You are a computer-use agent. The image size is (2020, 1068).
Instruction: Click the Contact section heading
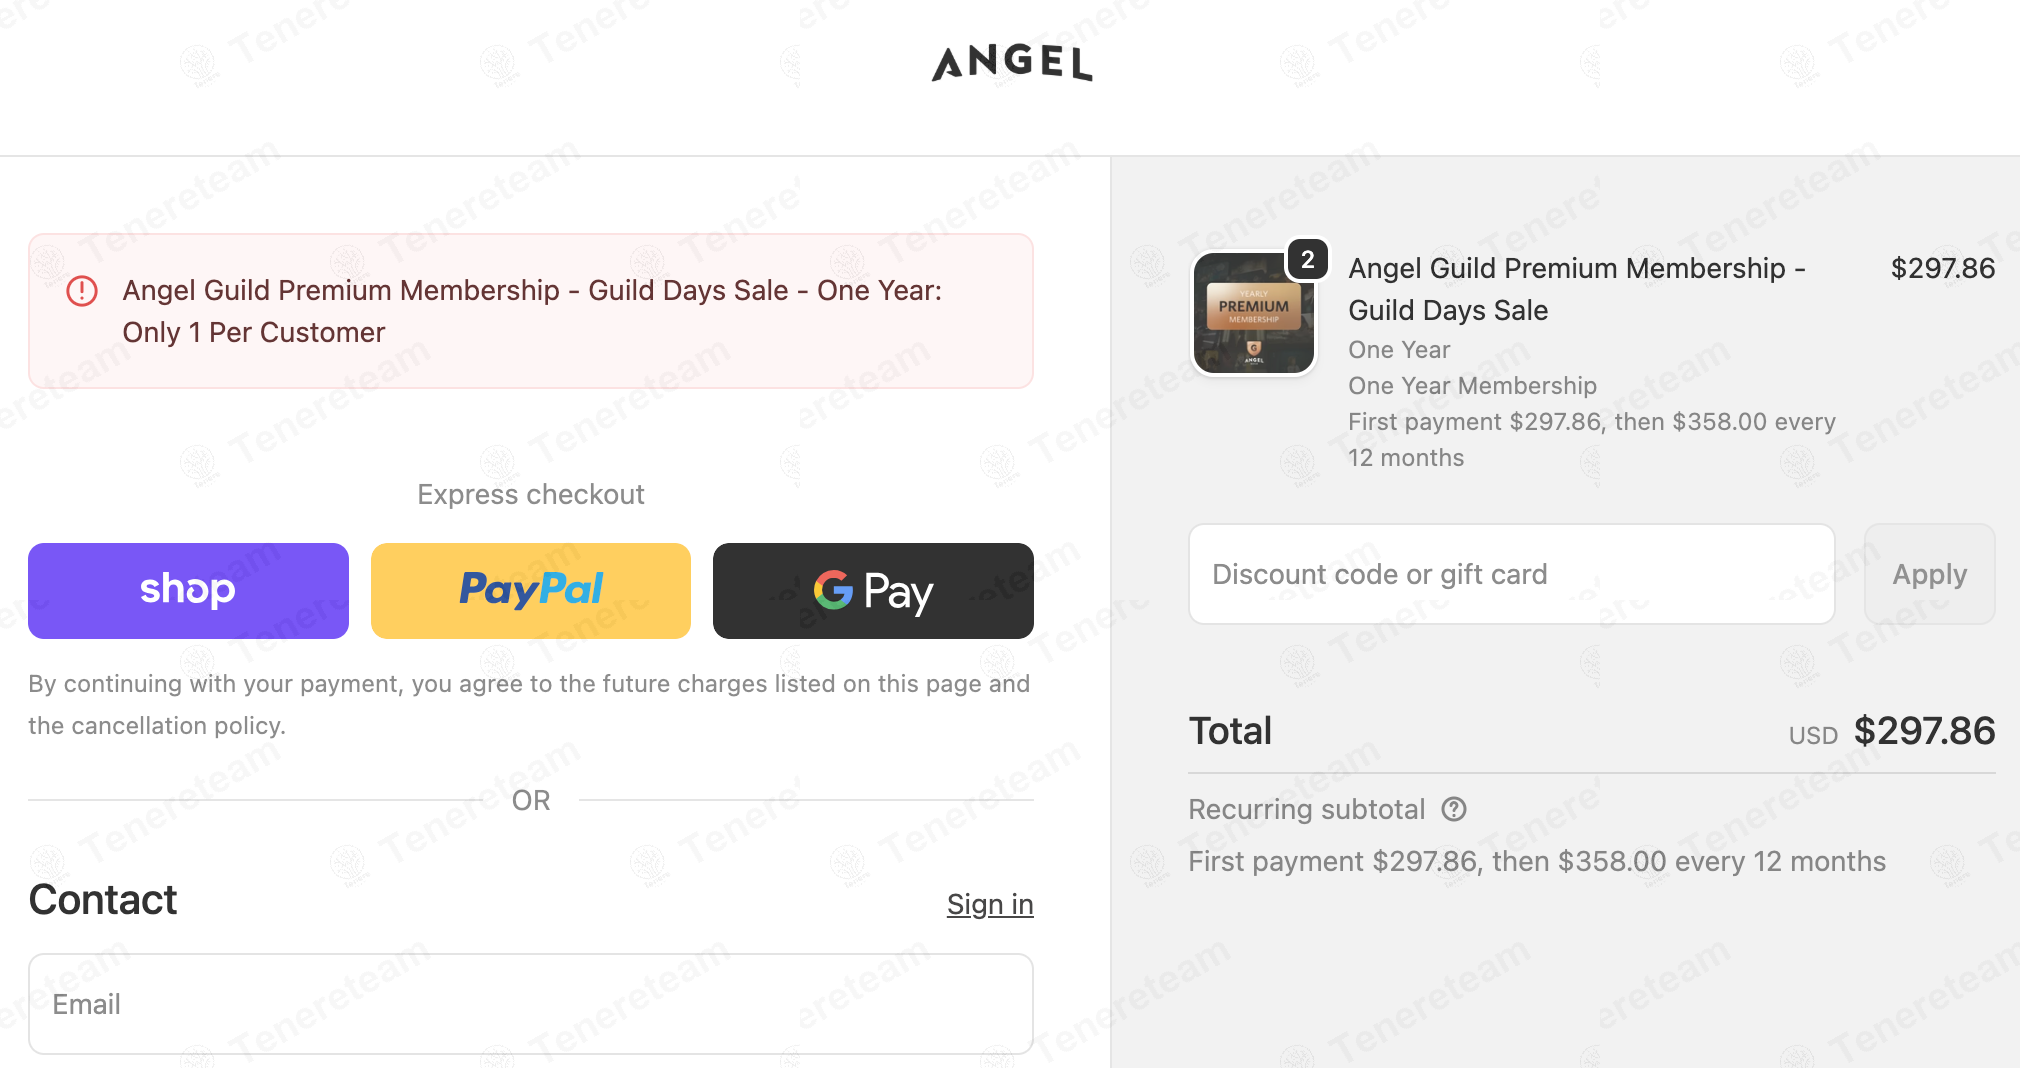pyautogui.click(x=103, y=900)
